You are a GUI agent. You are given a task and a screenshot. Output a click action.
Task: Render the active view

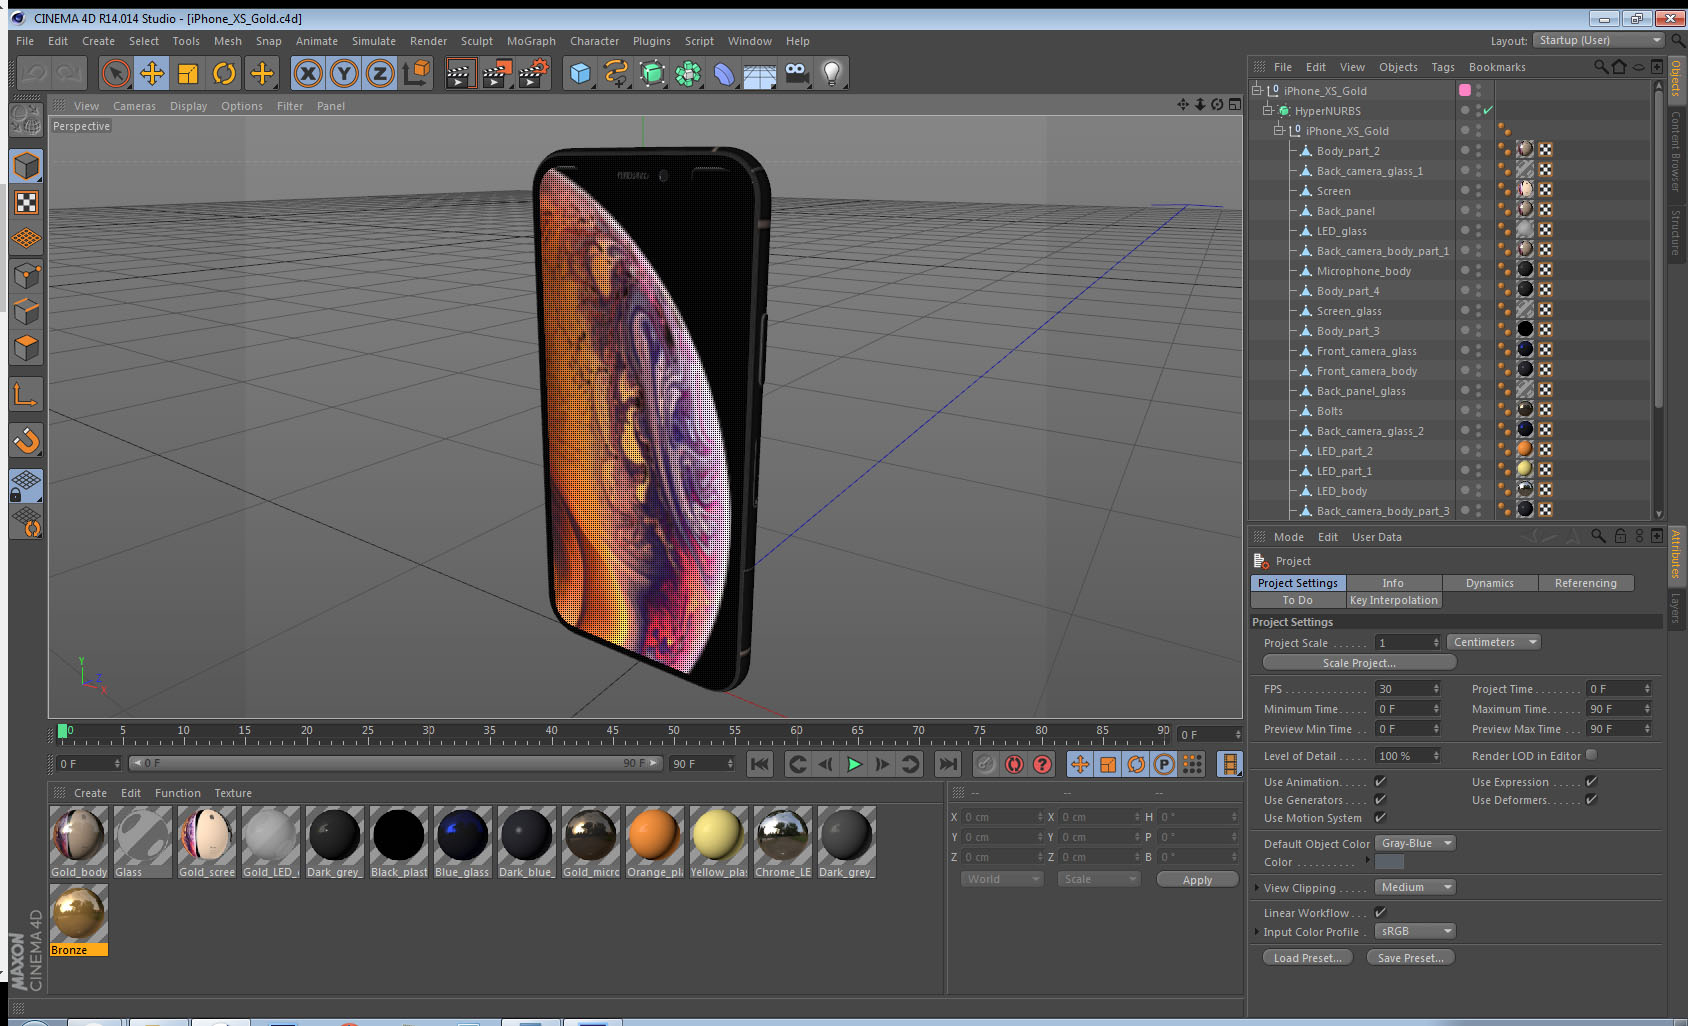[x=460, y=73]
